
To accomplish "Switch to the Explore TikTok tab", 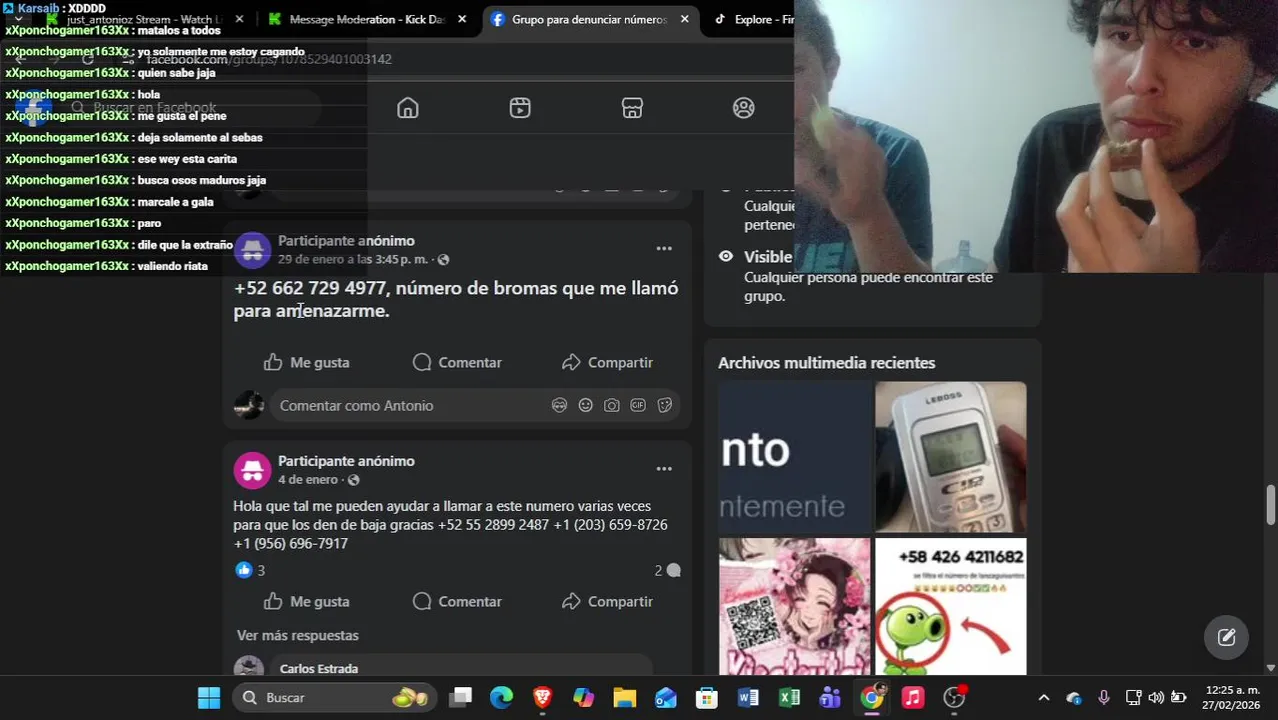I will 753,19.
